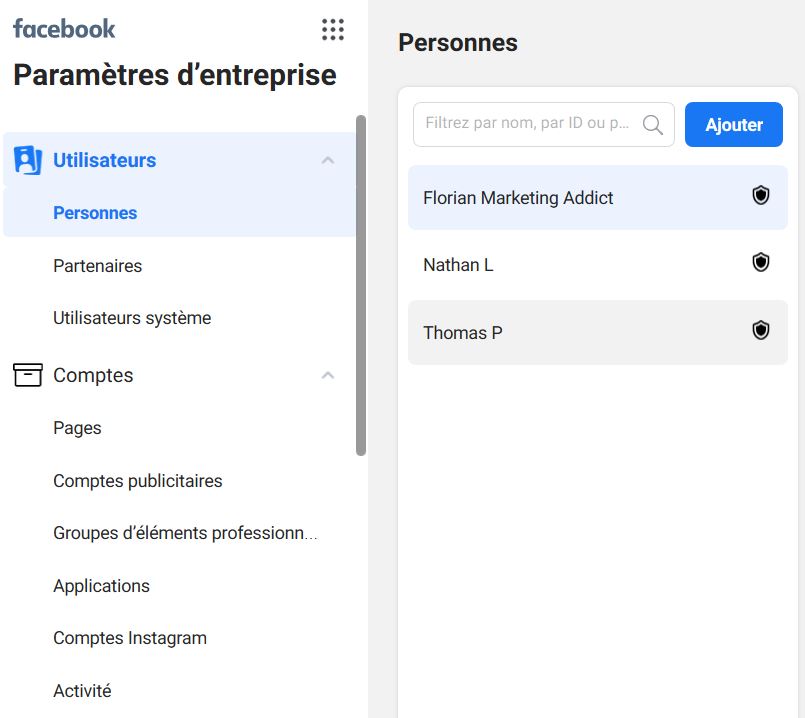Navigate to Comptes publicitaires
805x718 pixels.
(x=137, y=481)
